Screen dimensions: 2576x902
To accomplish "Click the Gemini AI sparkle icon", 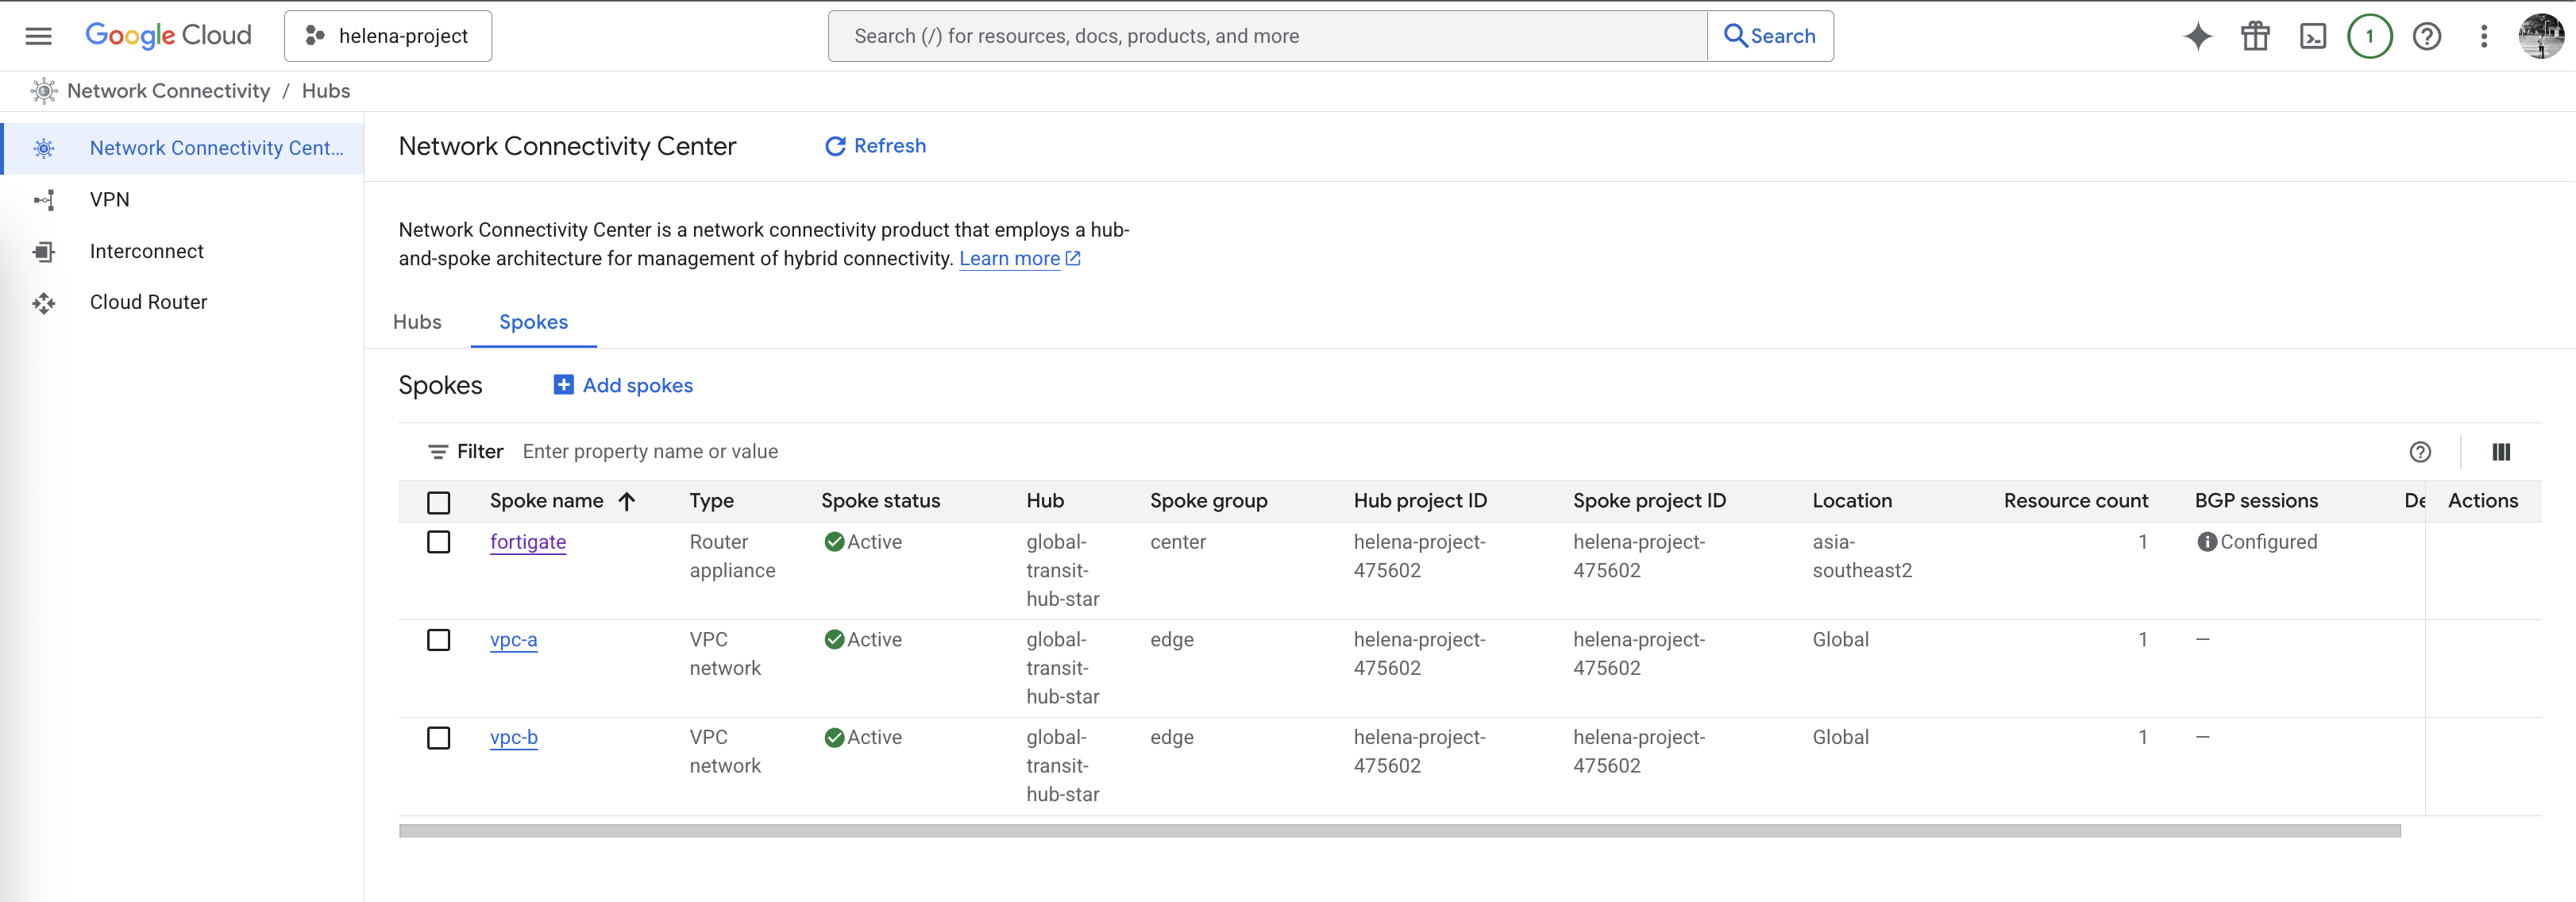I will point(2197,36).
